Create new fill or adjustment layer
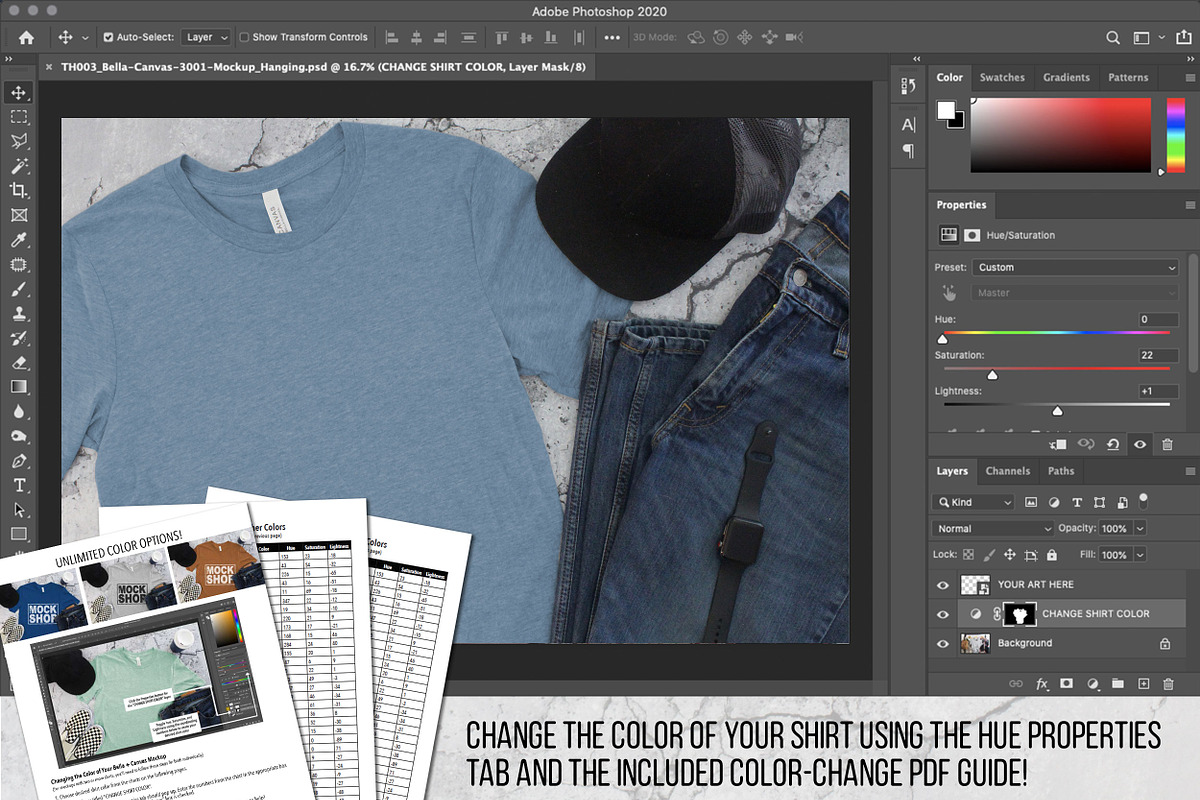This screenshot has width=1200, height=800. coord(1092,684)
